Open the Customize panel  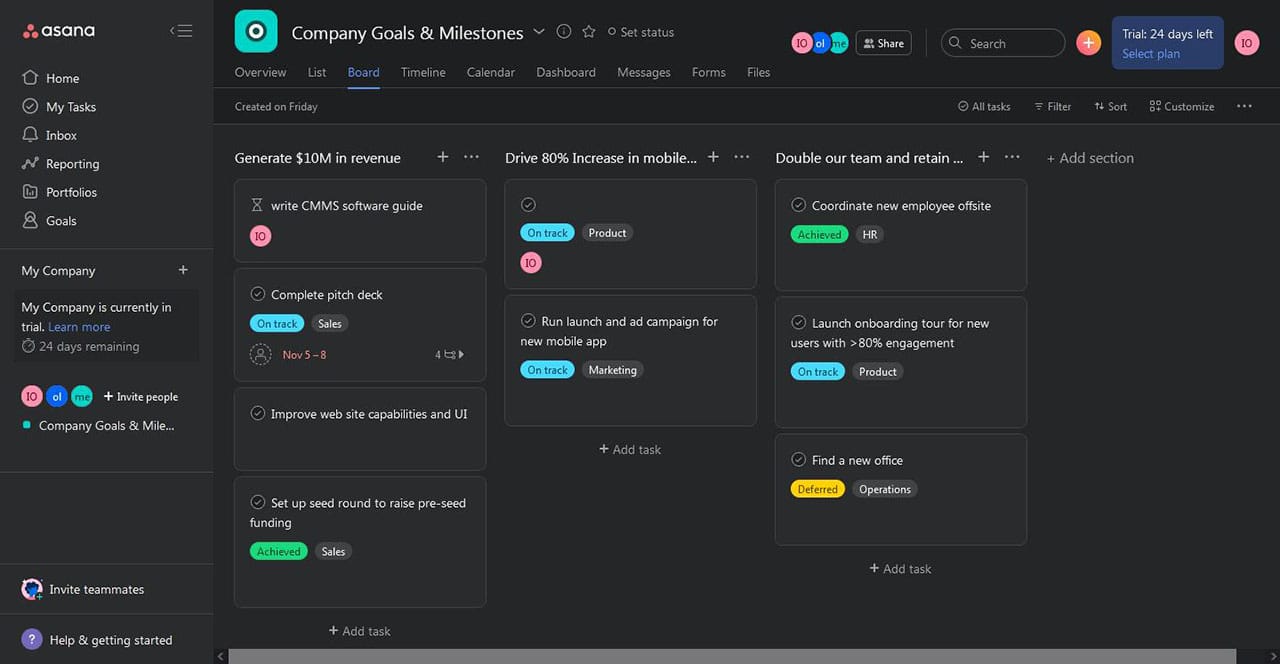(1182, 106)
